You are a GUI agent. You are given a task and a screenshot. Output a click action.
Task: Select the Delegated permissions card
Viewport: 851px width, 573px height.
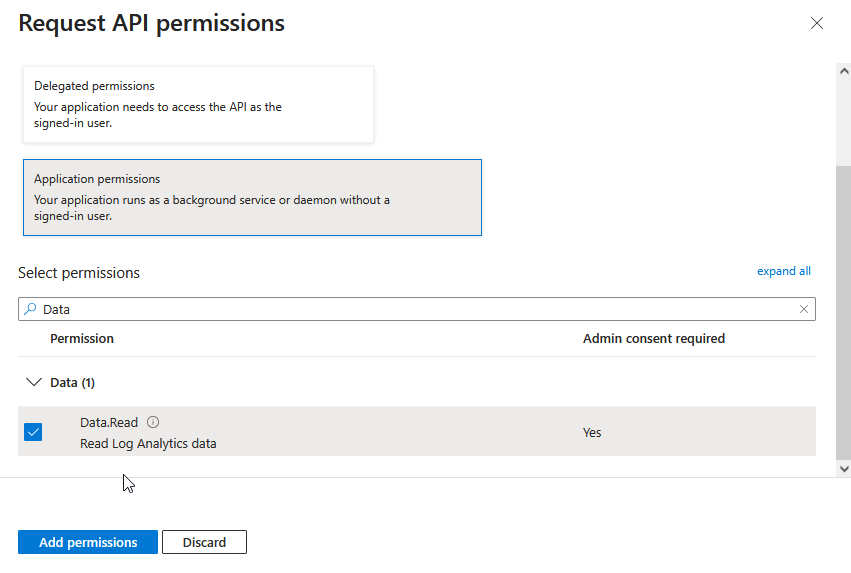(198, 104)
